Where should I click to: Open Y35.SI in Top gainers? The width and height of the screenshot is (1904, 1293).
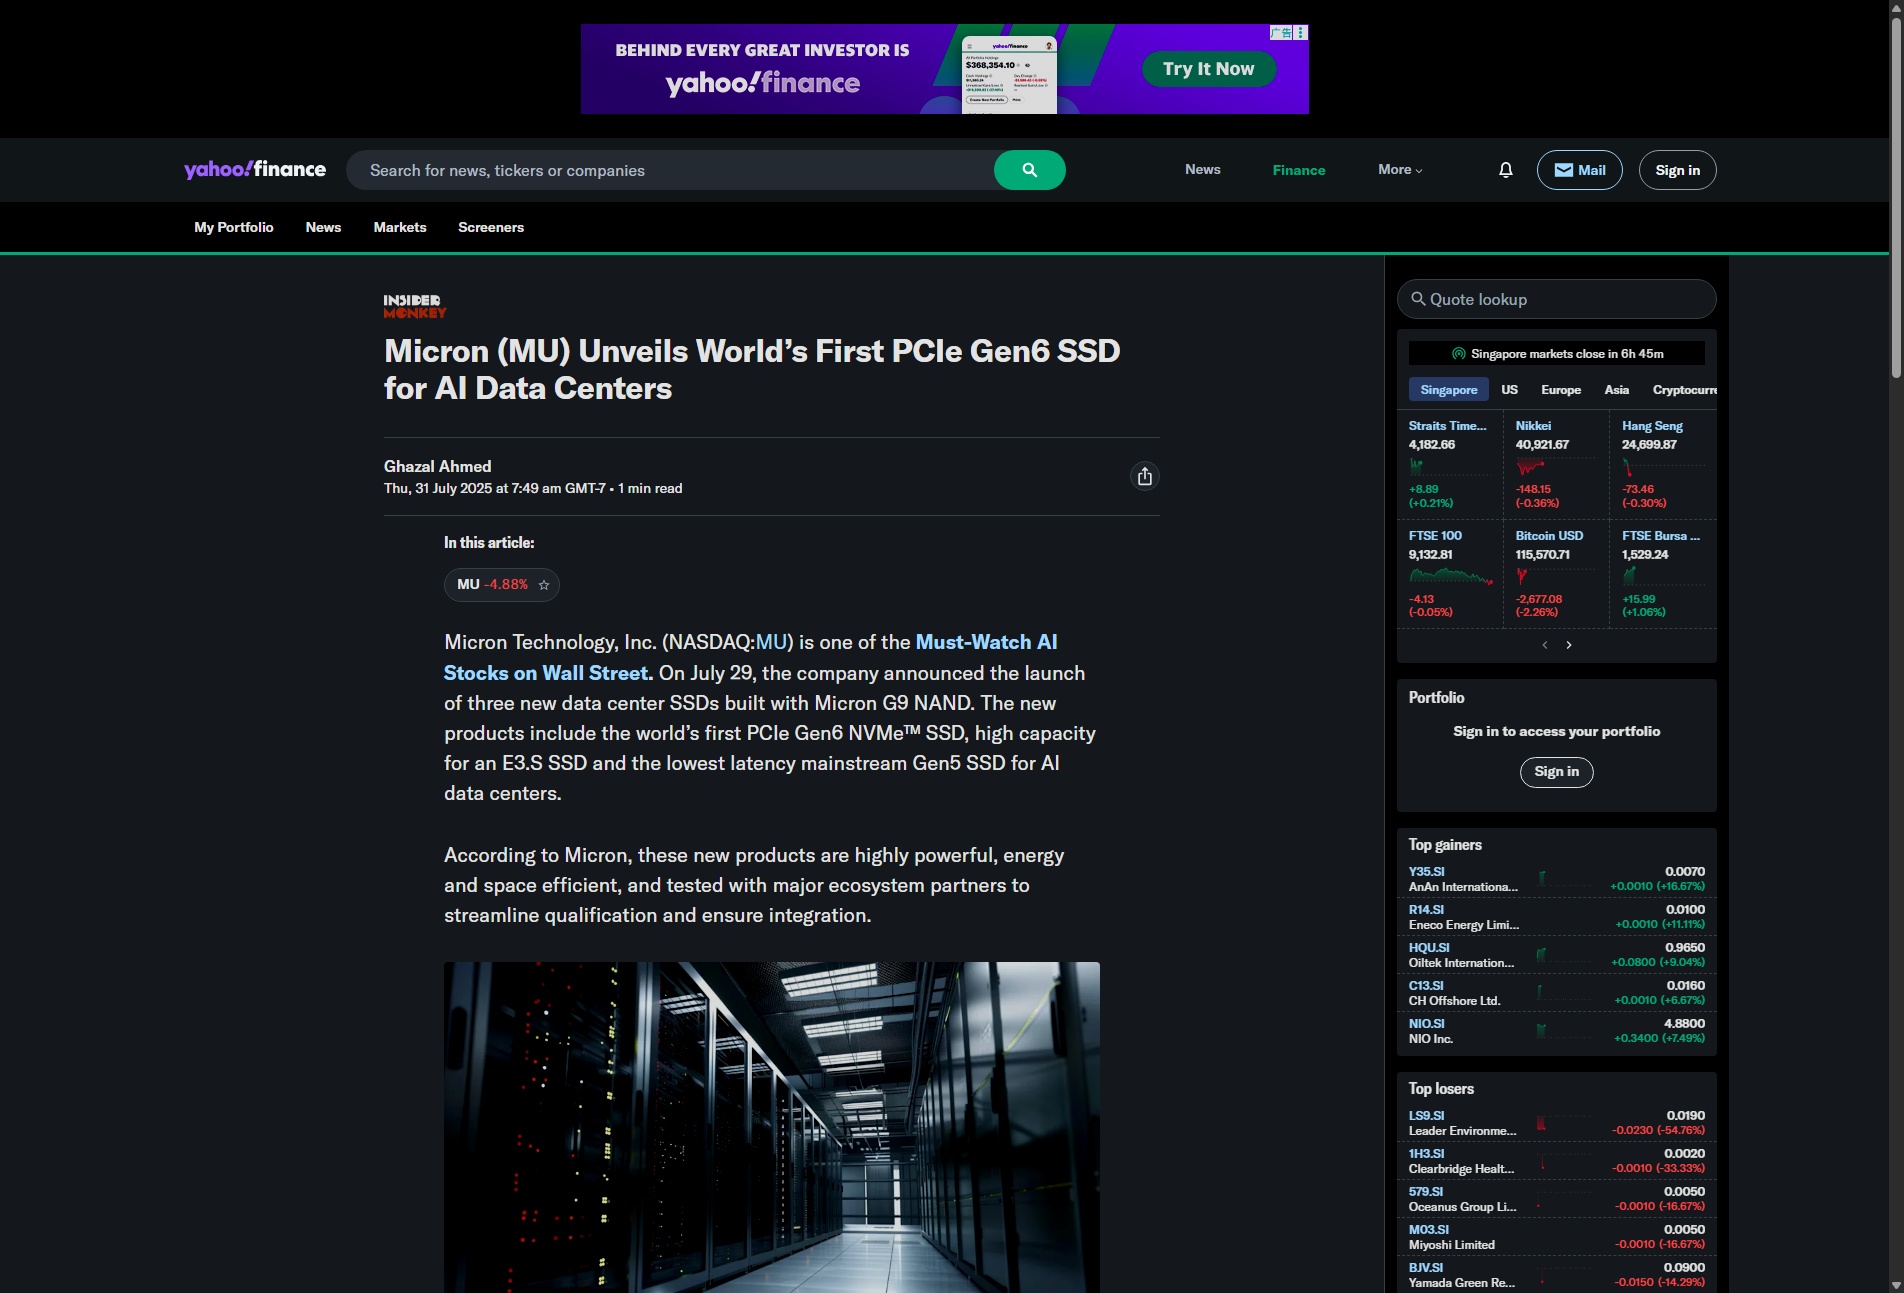click(x=1556, y=879)
